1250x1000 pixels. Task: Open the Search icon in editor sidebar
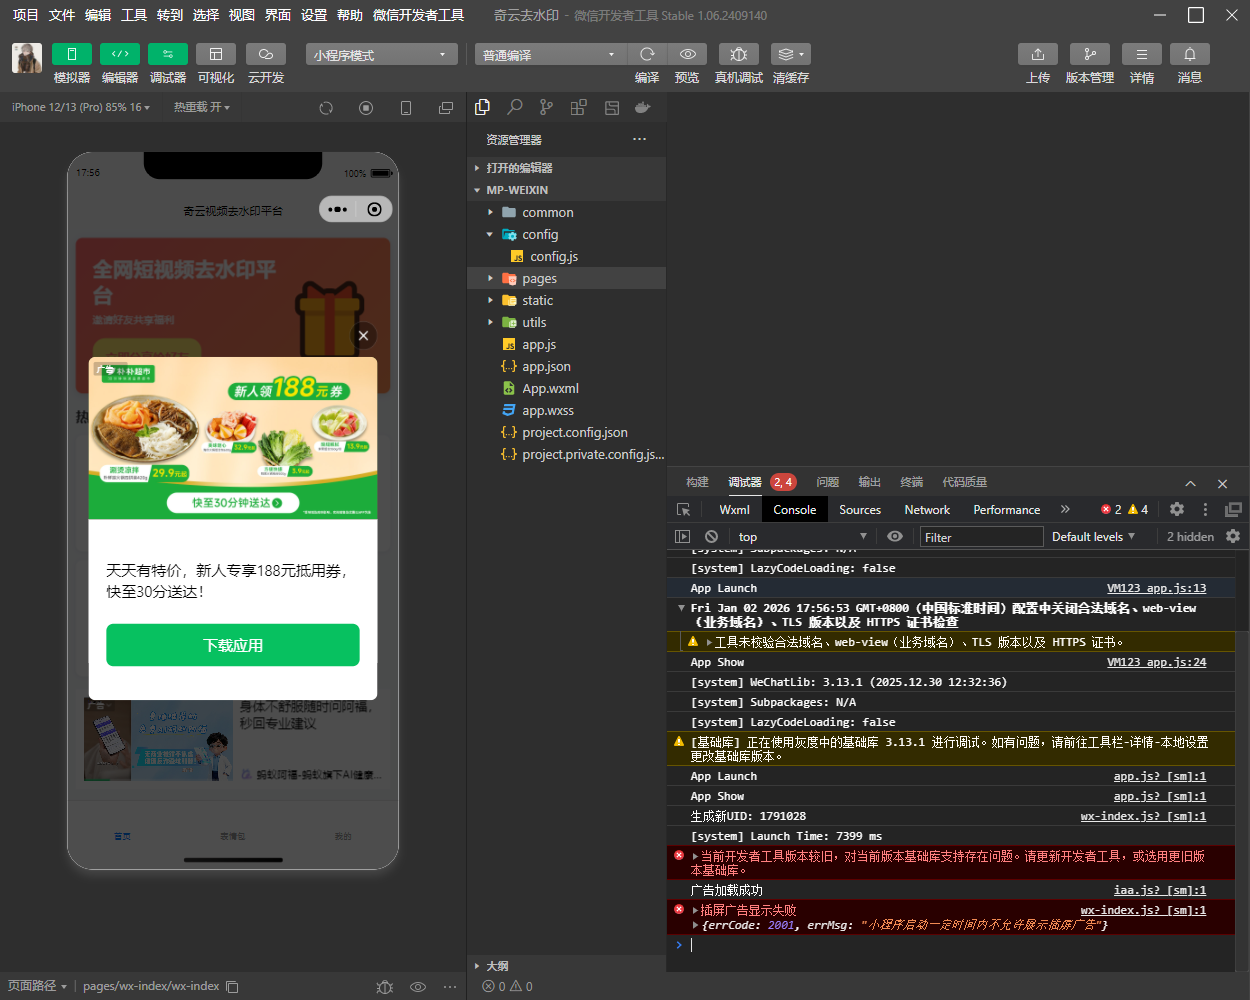tap(515, 107)
